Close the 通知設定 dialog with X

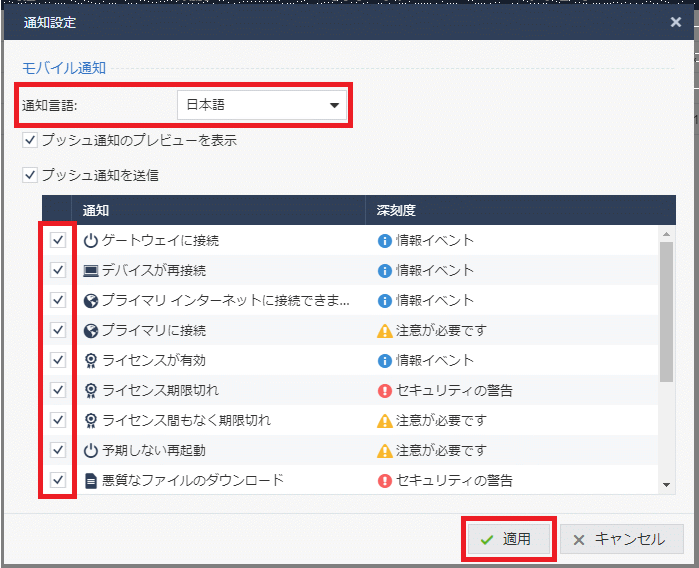tap(677, 21)
